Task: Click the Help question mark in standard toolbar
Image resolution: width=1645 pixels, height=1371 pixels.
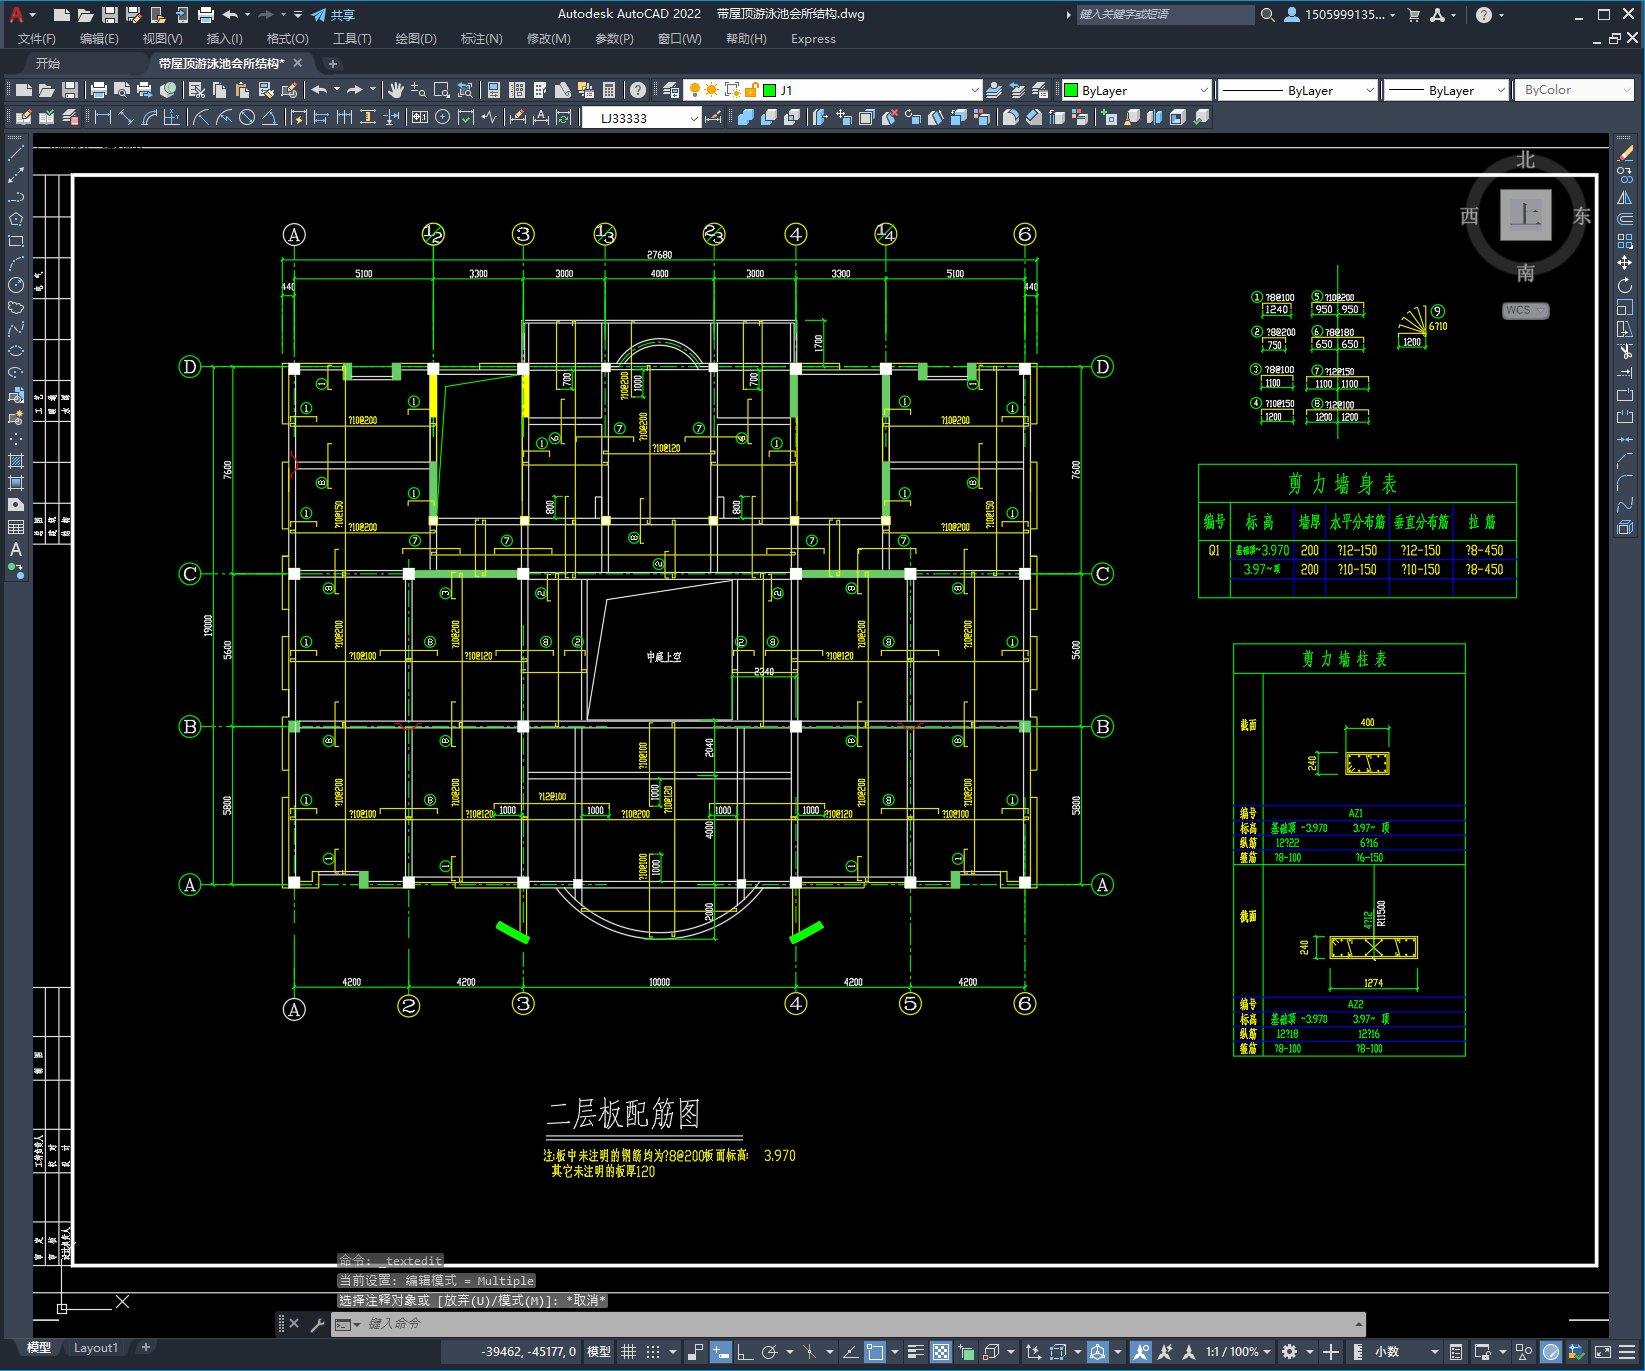Action: click(638, 90)
